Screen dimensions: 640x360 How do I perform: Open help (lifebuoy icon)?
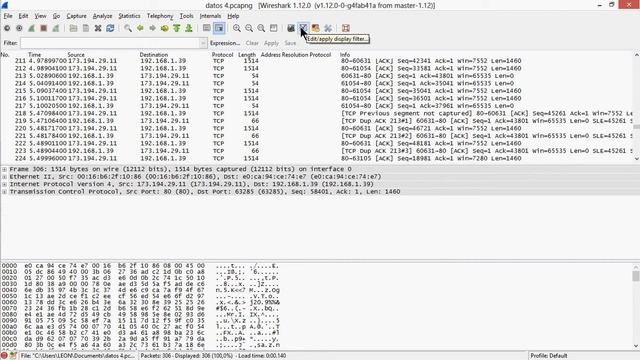(346, 28)
